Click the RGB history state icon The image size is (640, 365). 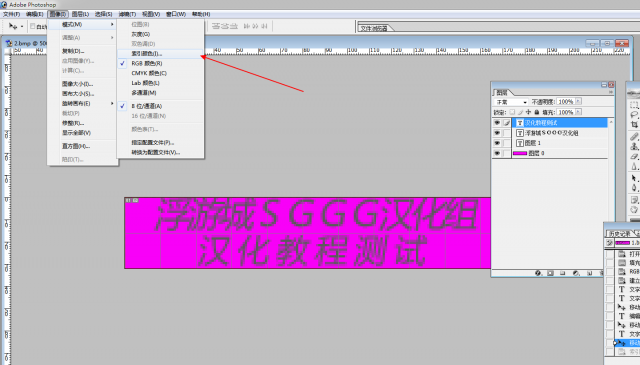click(x=622, y=272)
